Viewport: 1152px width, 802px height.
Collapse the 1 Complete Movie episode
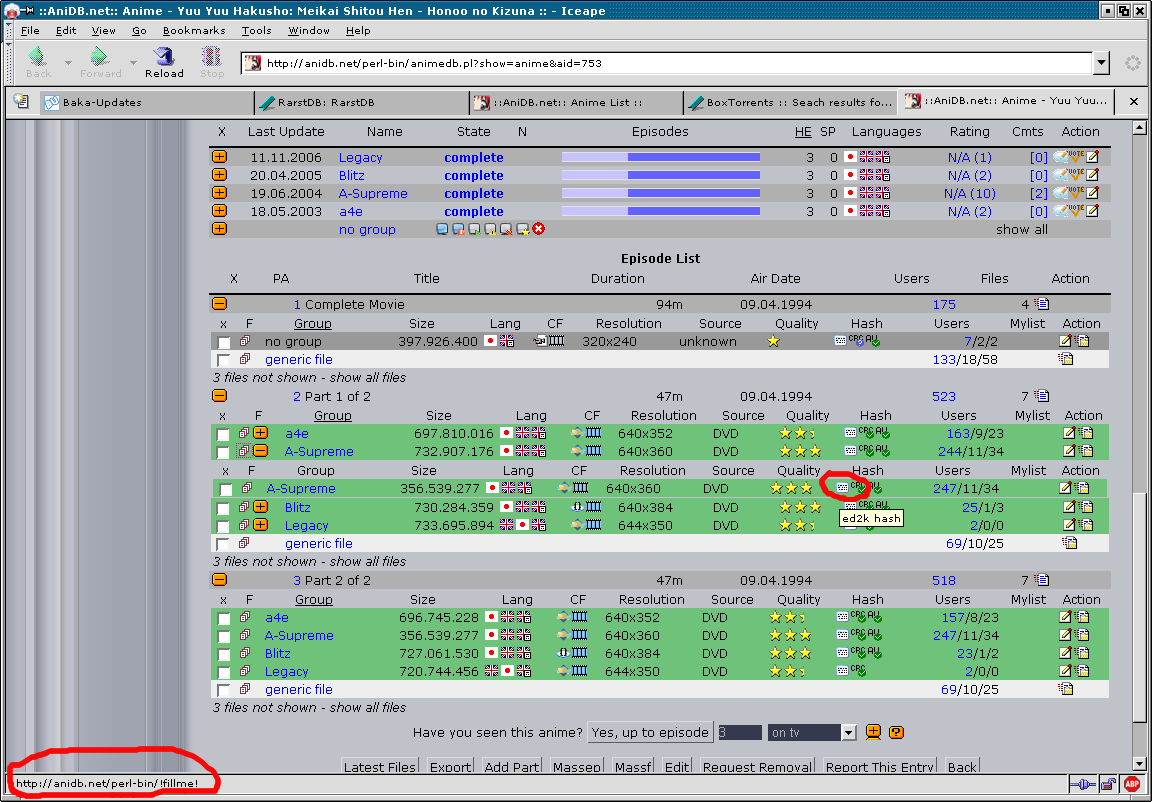point(219,304)
